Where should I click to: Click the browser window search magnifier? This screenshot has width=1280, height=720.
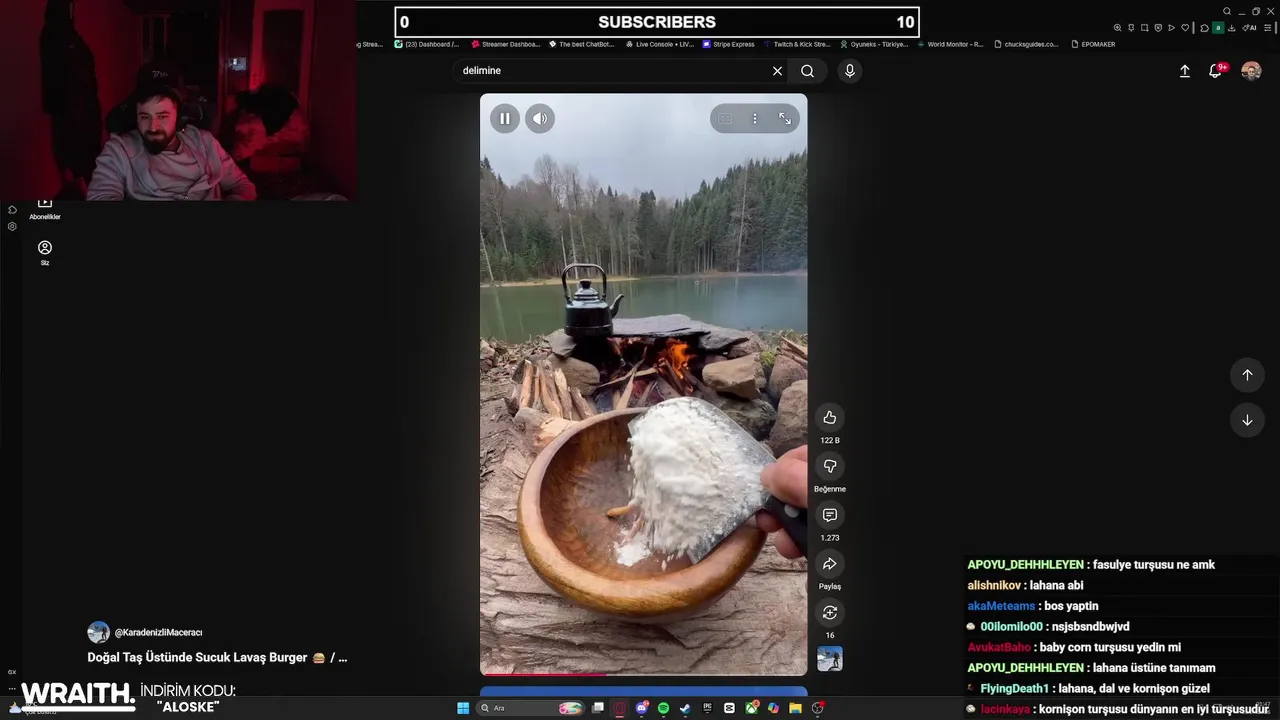pyautogui.click(x=1227, y=11)
